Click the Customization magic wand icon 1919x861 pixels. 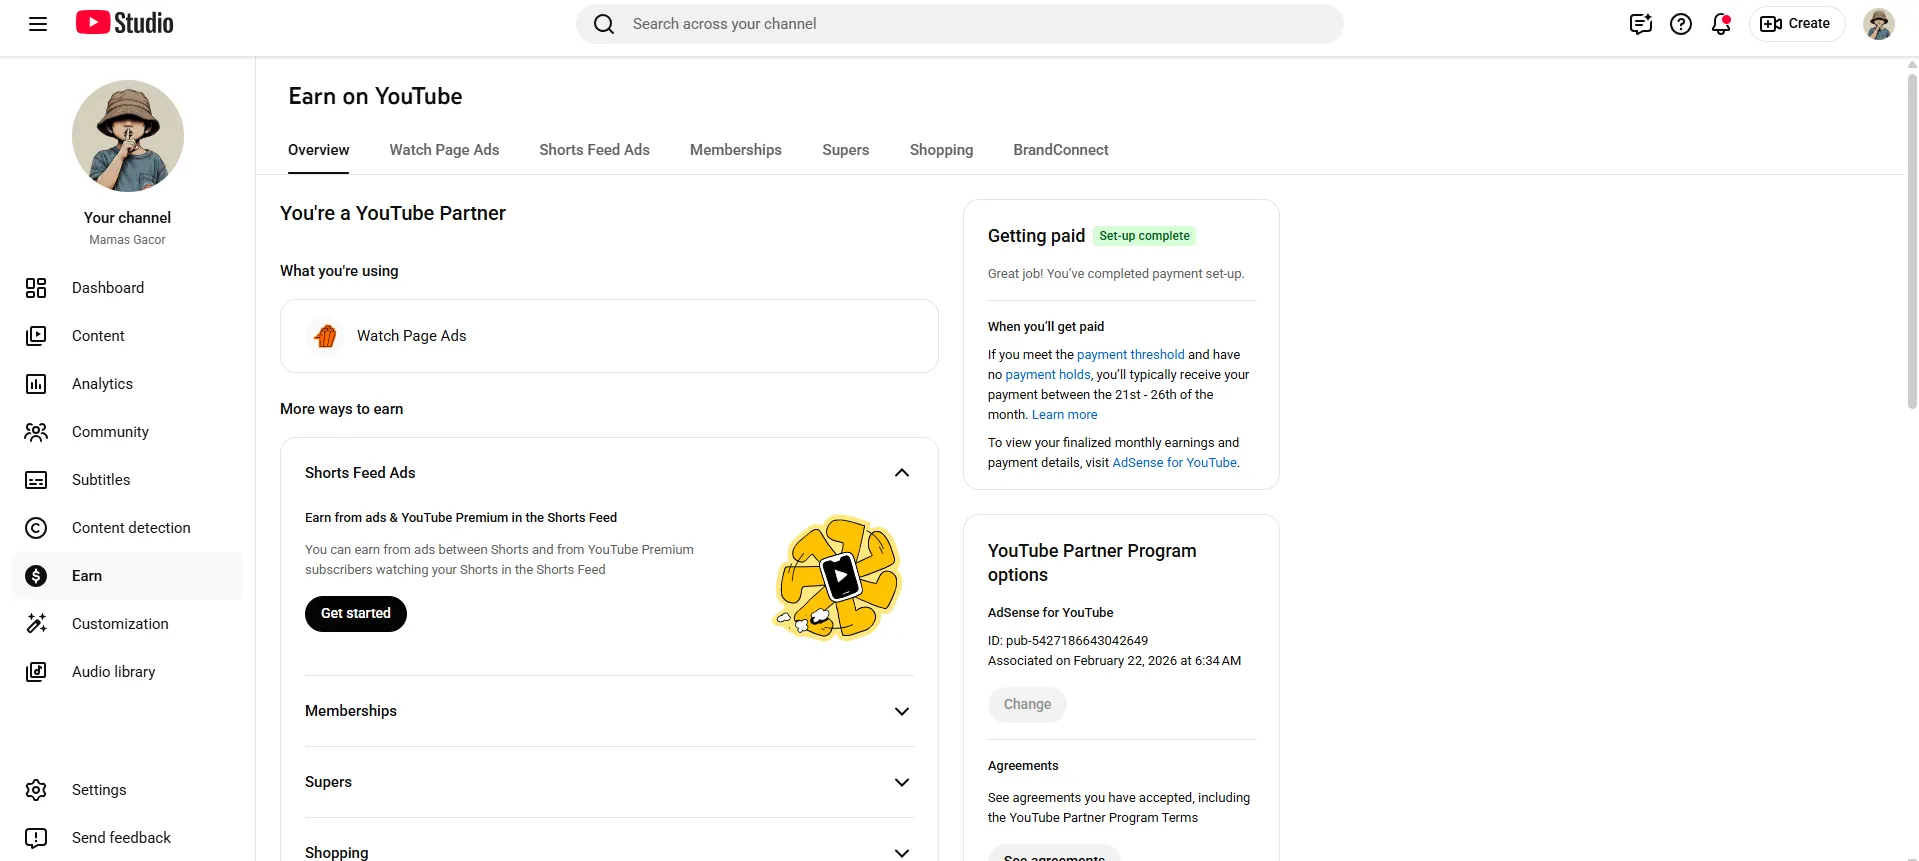[x=36, y=624]
